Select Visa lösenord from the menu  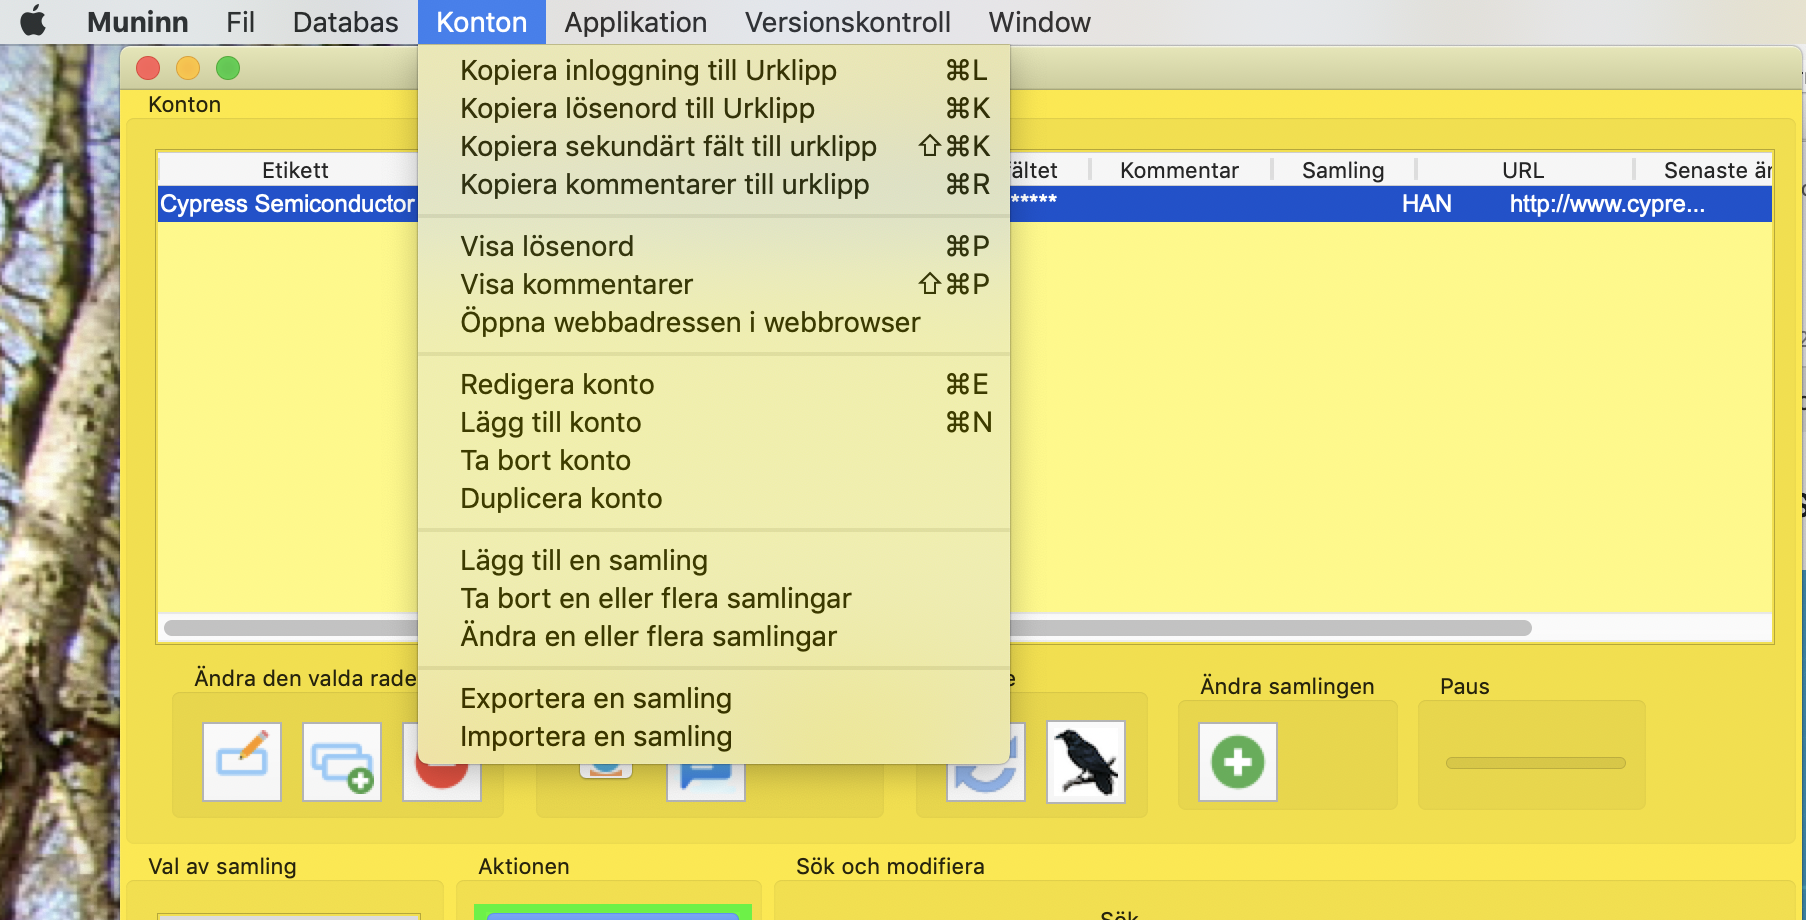(x=547, y=246)
